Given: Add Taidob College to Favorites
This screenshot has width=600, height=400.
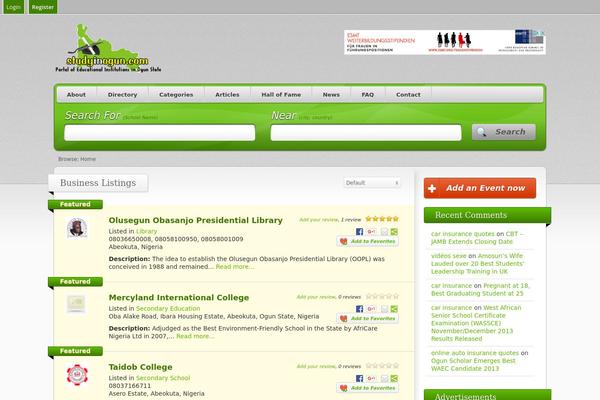Looking at the screenshot, I should [x=368, y=388].
